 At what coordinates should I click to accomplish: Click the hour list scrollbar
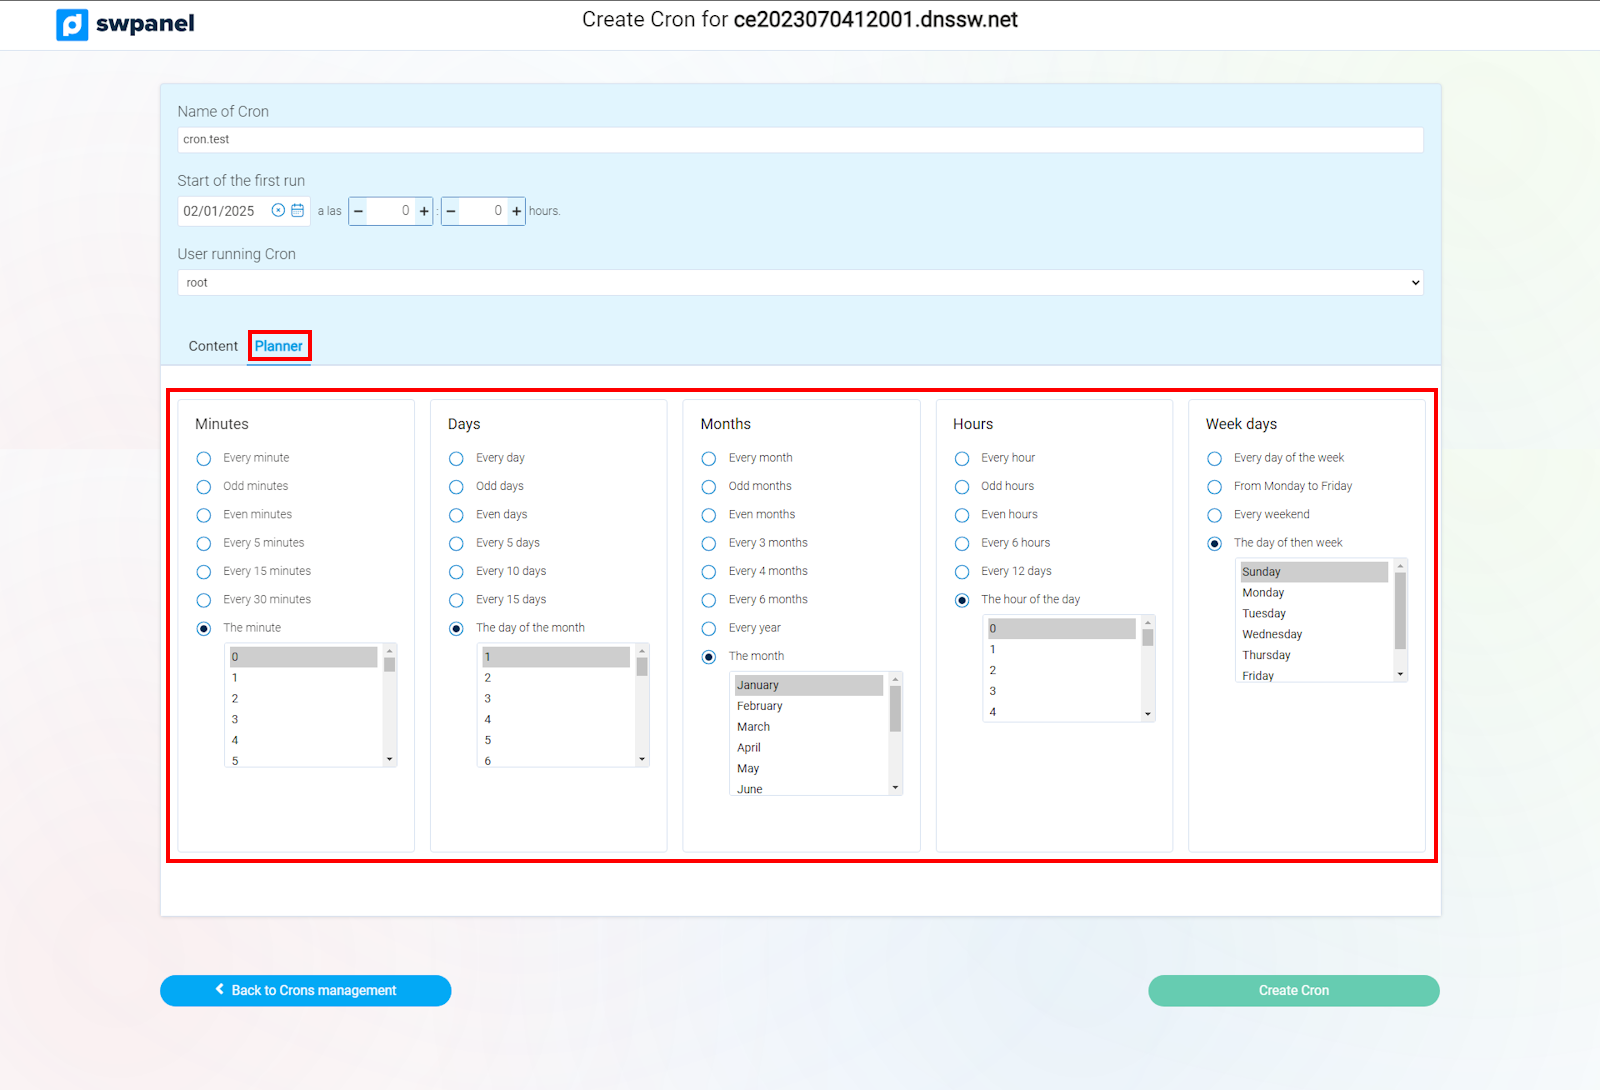(1148, 670)
